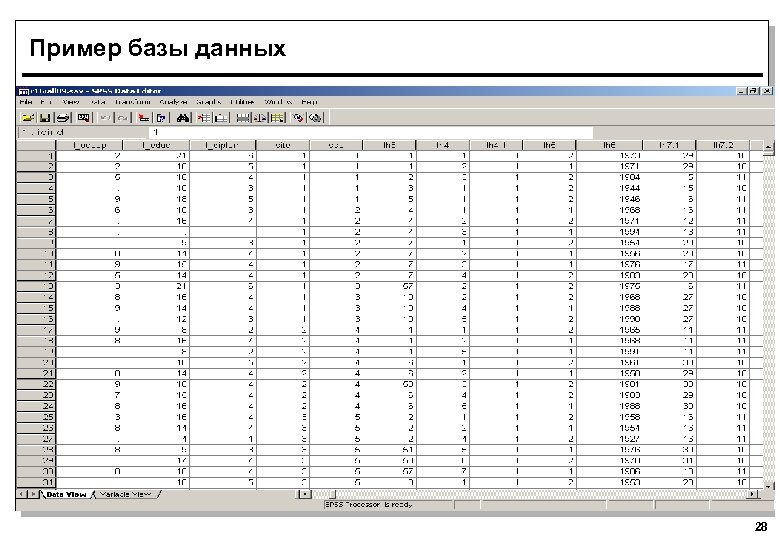Viewport: 780px width, 540px height.
Task: Click the Undo toolbar icon
Action: pos(105,118)
